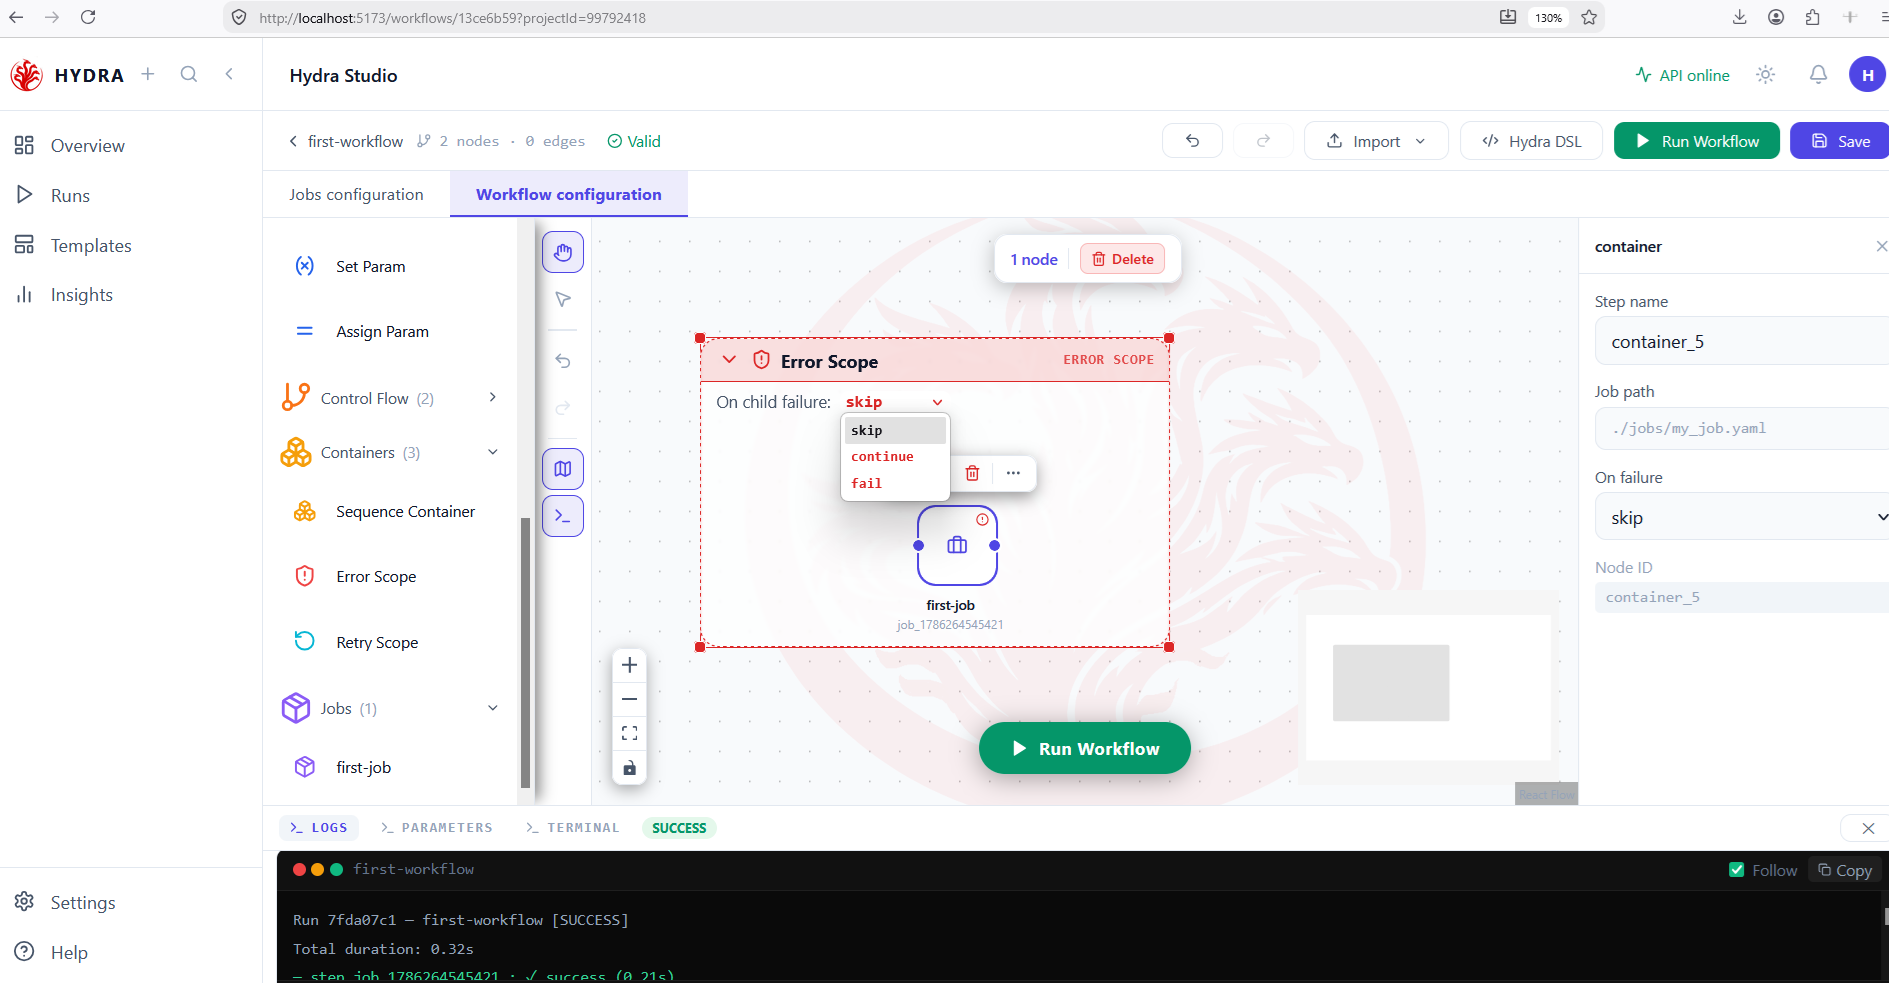The width and height of the screenshot is (1889, 983).
Task: Click the Step name input field
Action: [x=1741, y=341]
